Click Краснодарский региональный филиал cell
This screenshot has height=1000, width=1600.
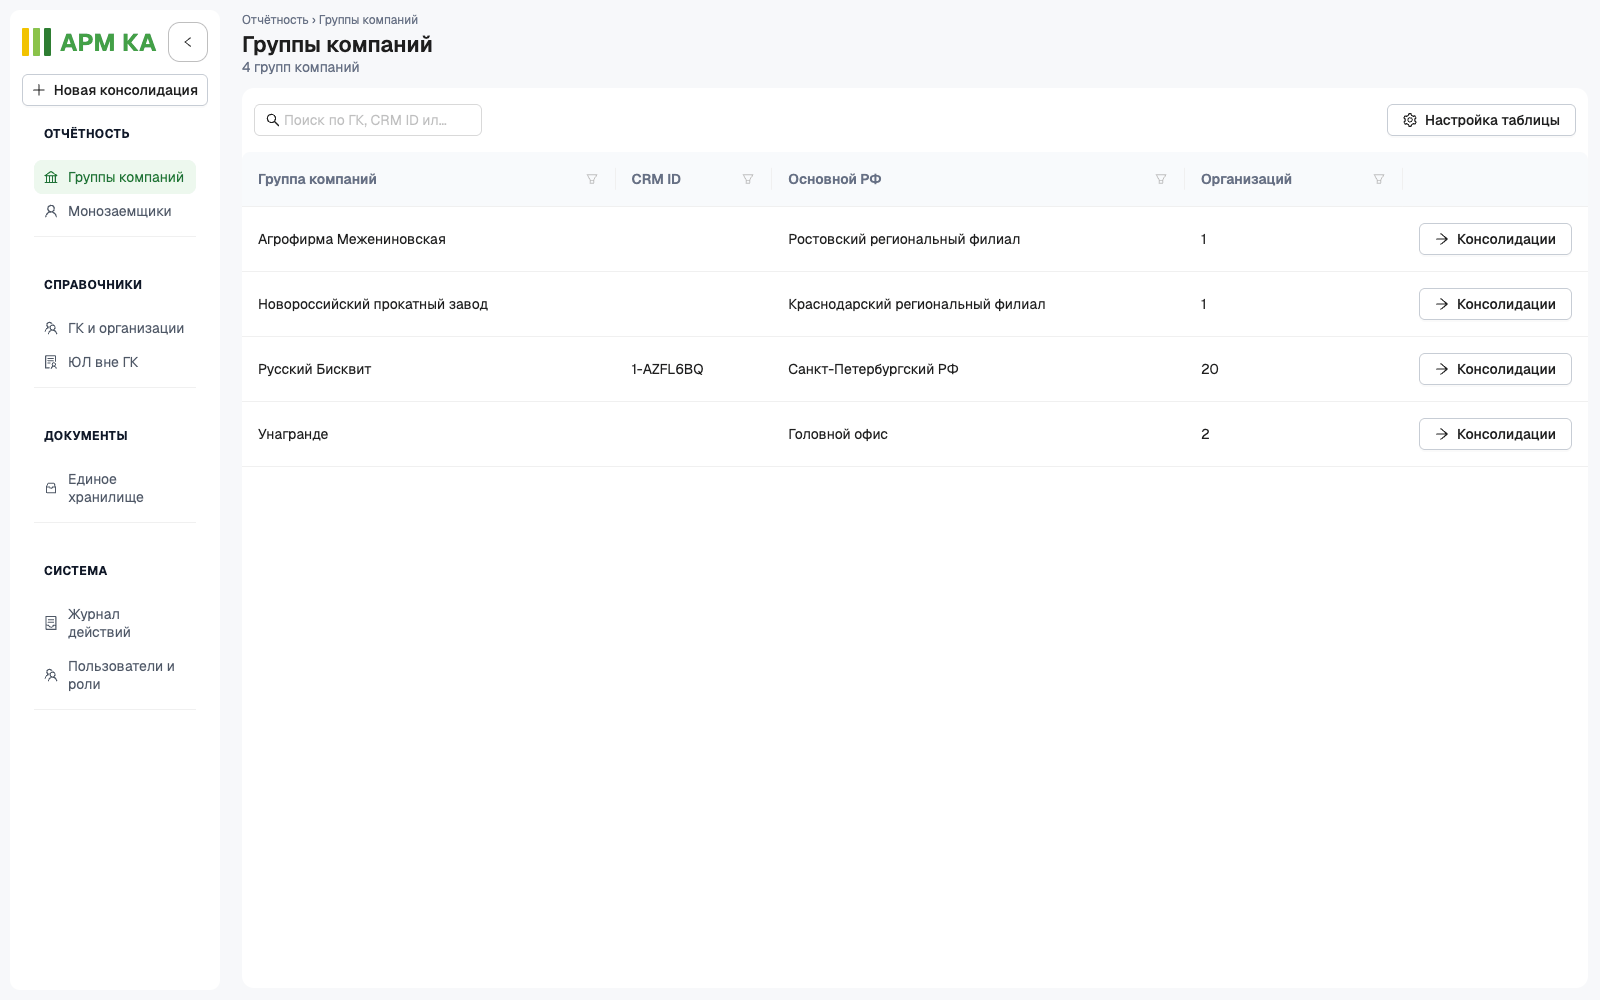click(916, 304)
